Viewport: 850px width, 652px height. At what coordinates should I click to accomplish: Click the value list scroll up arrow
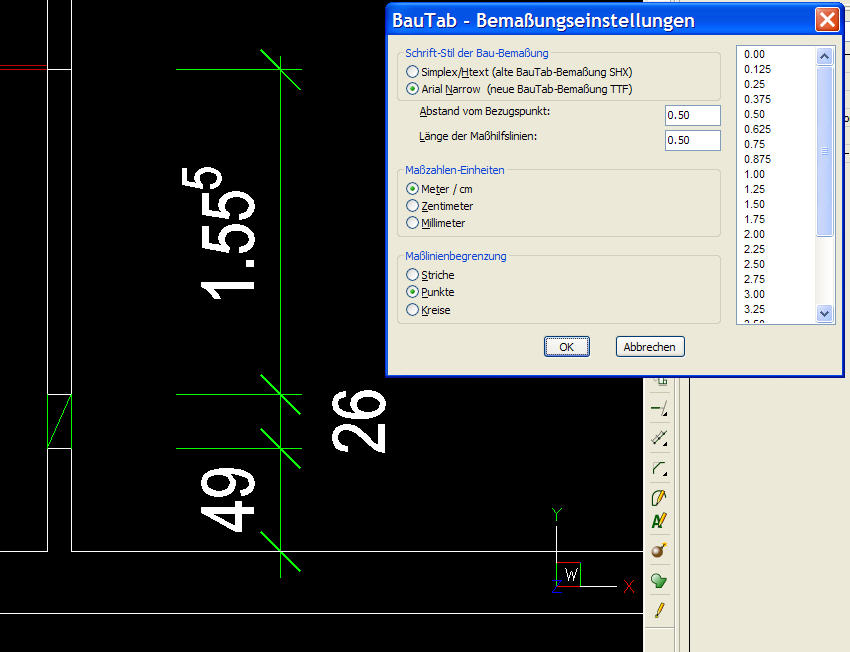(825, 56)
